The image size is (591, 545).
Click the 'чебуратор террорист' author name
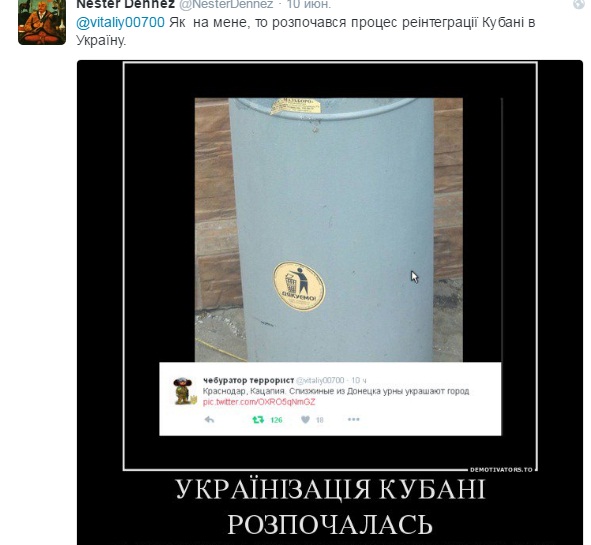pyautogui.click(x=248, y=380)
